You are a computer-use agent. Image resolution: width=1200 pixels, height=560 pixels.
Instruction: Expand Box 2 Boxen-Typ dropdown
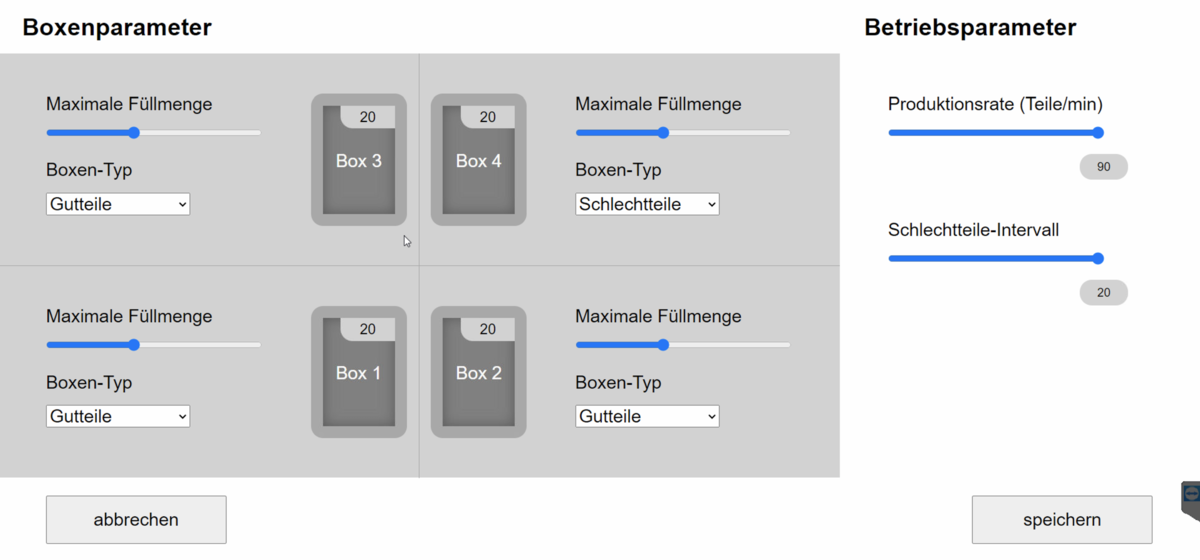coord(647,416)
